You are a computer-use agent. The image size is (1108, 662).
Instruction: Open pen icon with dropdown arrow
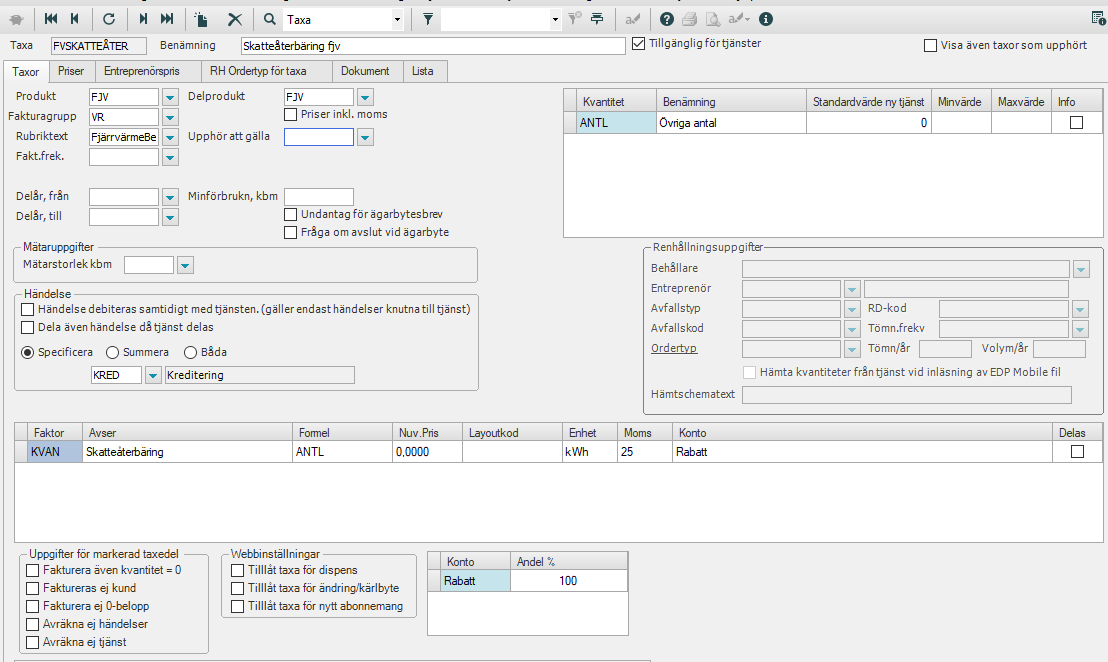point(739,19)
